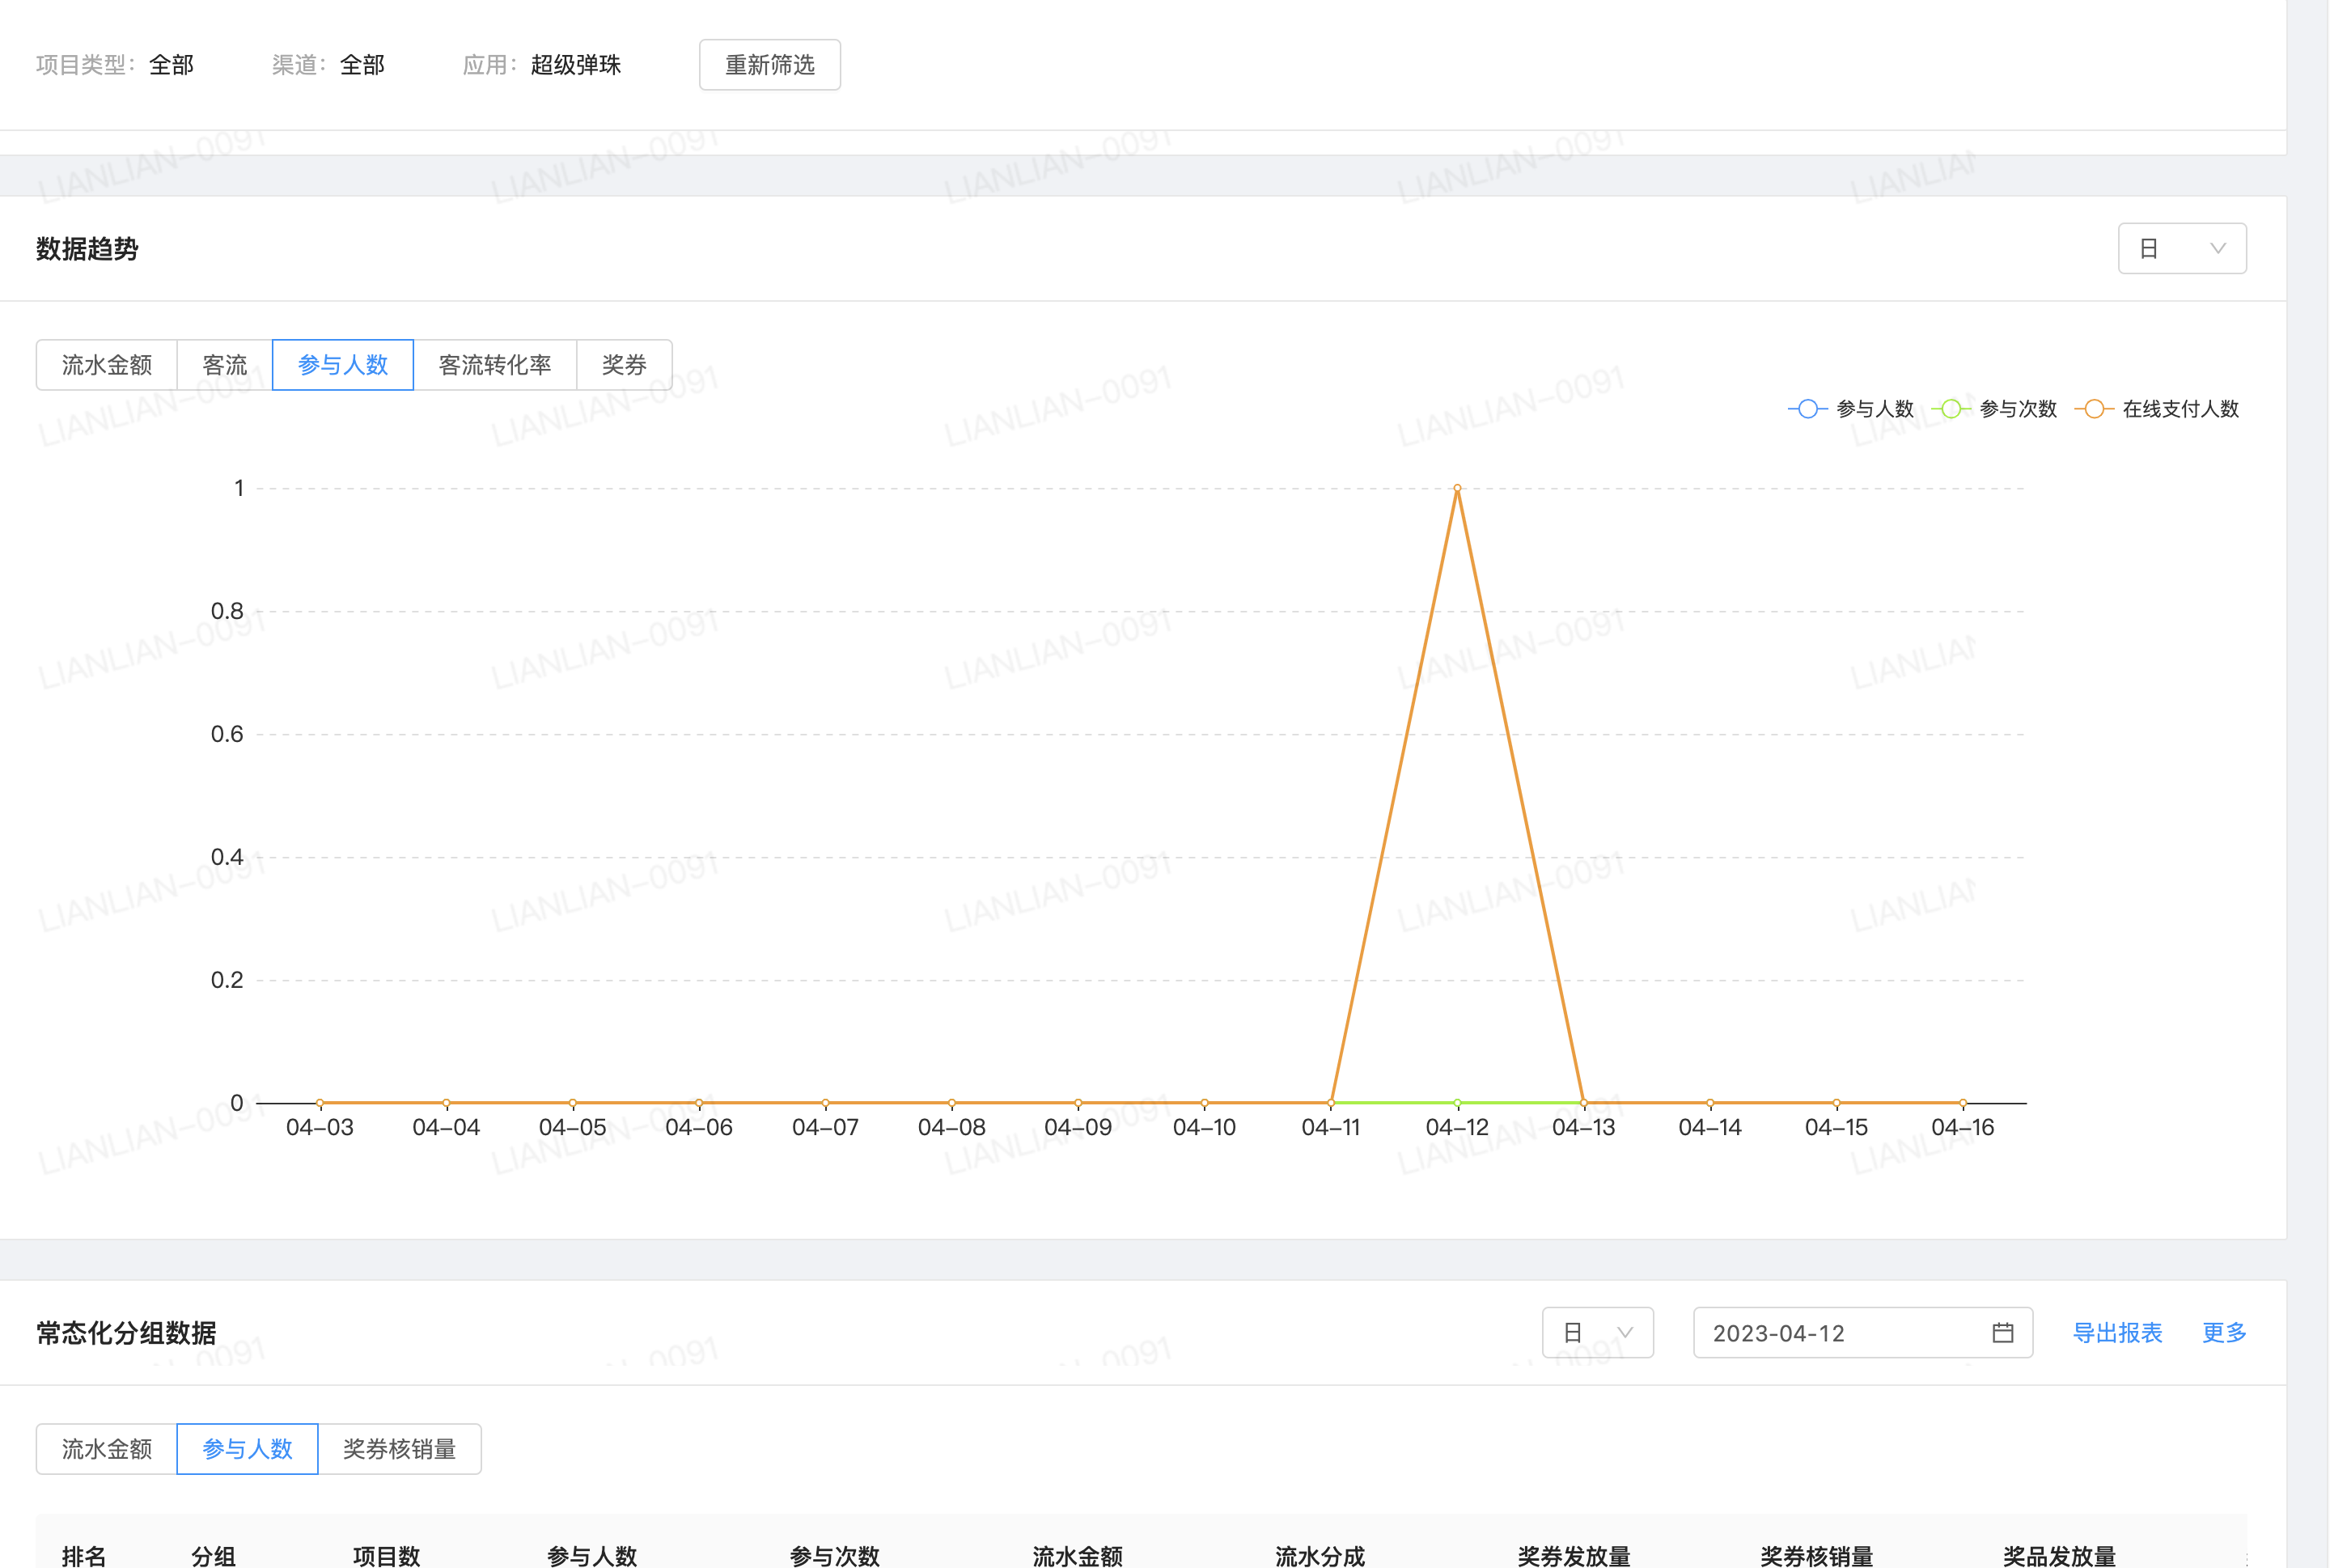Viewport: 2330px width, 1568px height.
Task: Click the green 04-12 参与次数 data point
Action: (1456, 1103)
